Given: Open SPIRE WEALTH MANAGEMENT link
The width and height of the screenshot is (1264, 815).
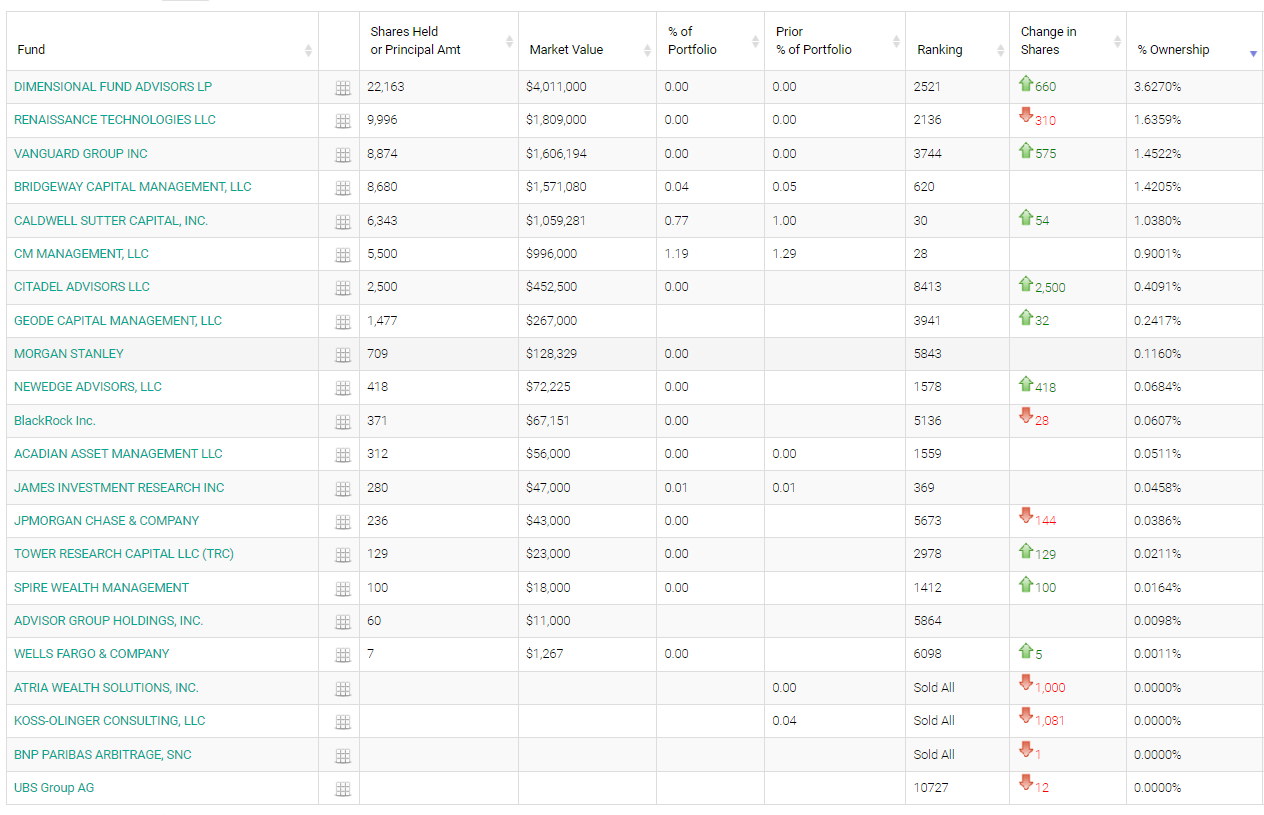Looking at the screenshot, I should pos(101,588).
